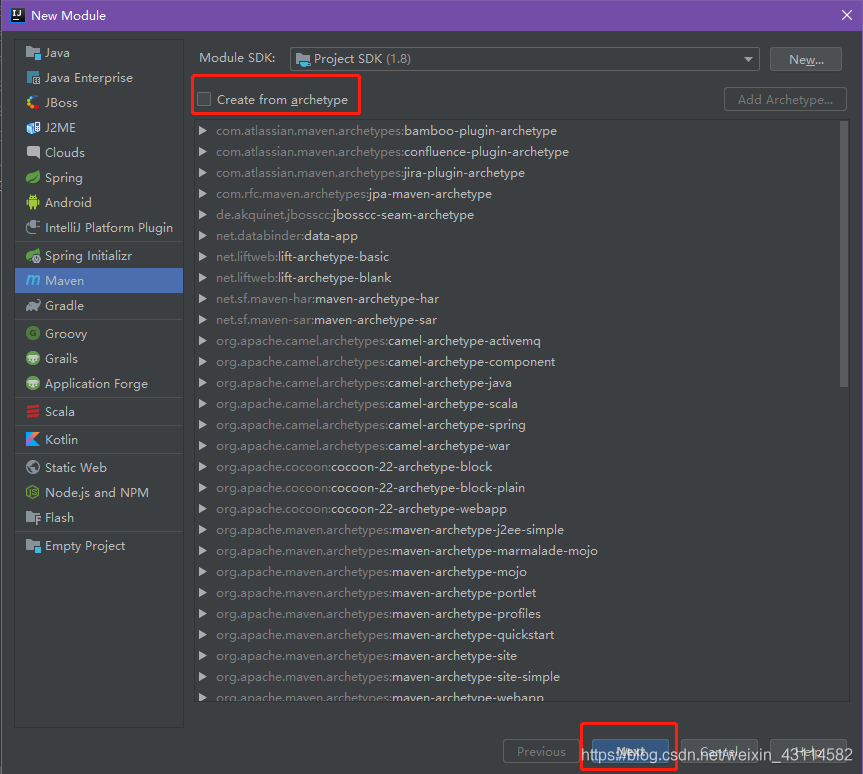The image size is (863, 774).
Task: Pick the Scala icon
Action: click(33, 411)
